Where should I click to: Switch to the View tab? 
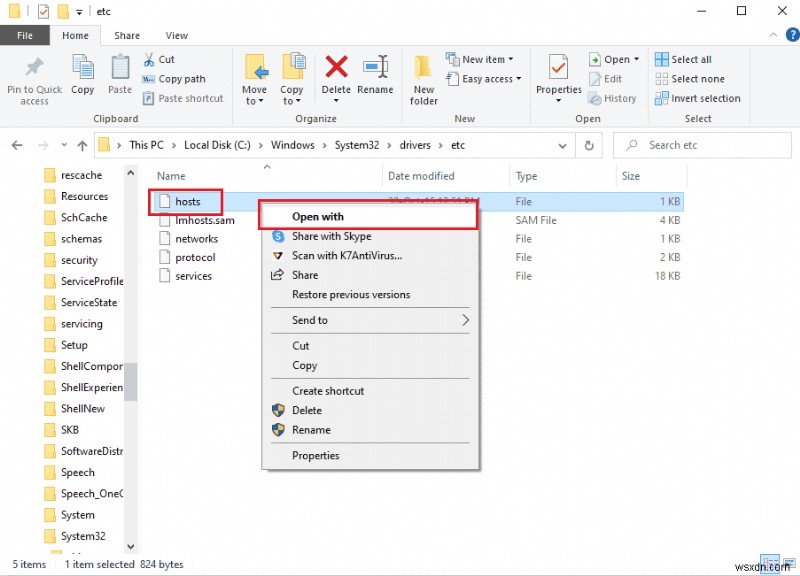pos(177,35)
